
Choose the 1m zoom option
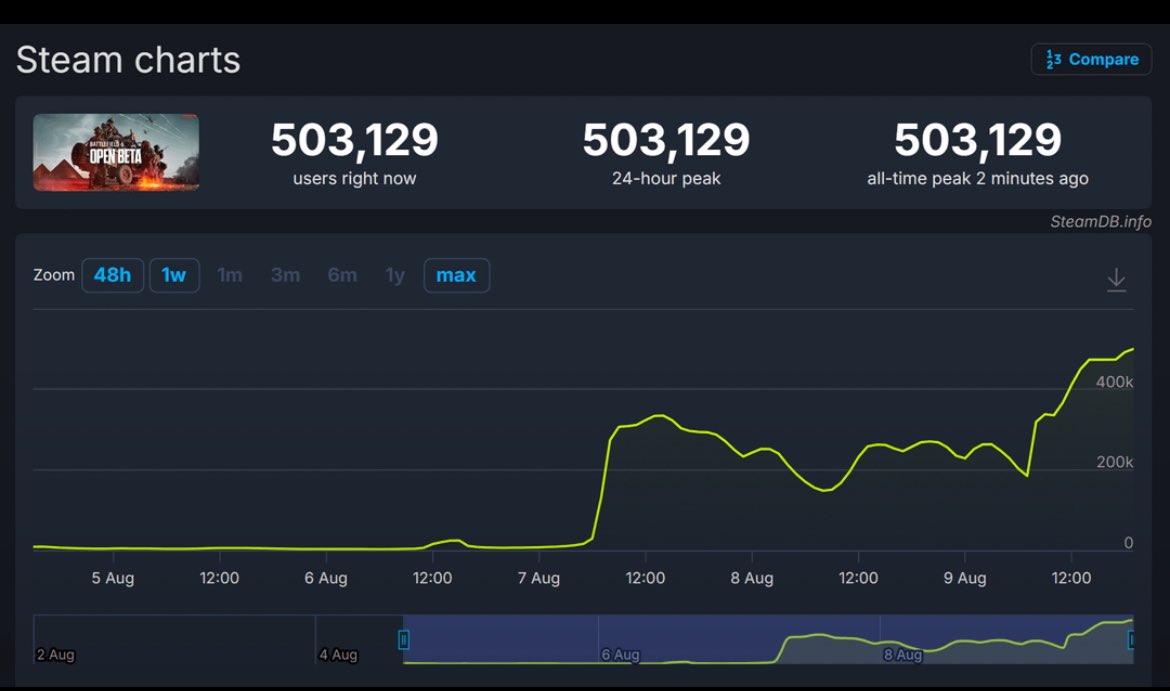coord(230,275)
